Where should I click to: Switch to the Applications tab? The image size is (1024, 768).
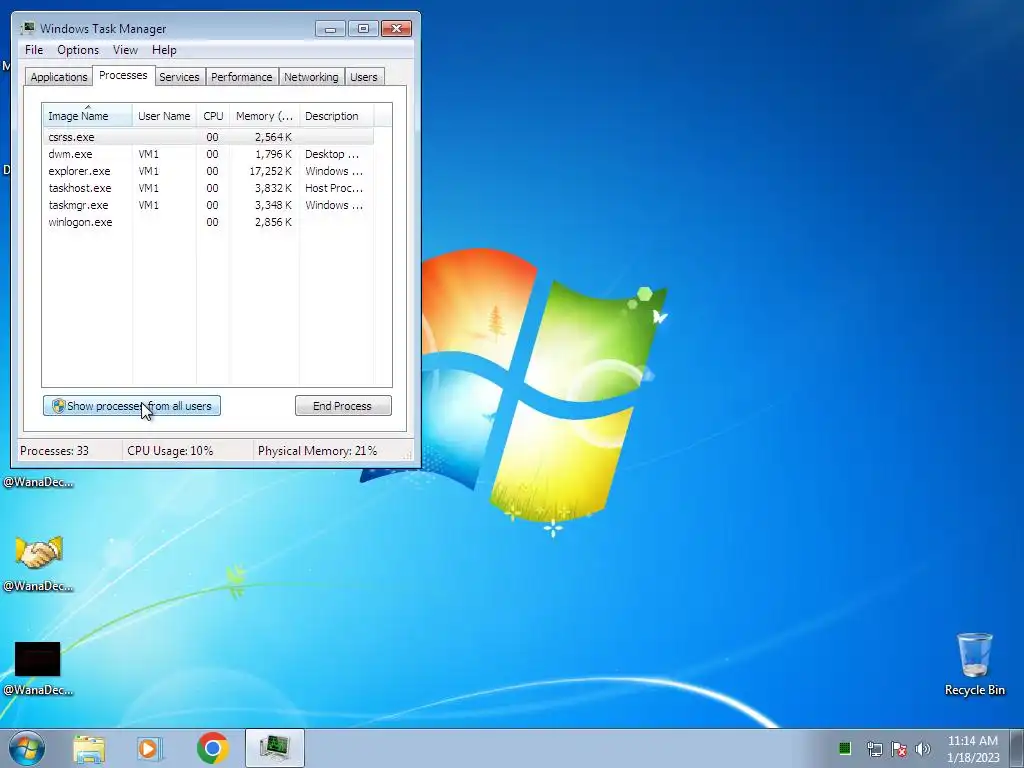tap(59, 77)
